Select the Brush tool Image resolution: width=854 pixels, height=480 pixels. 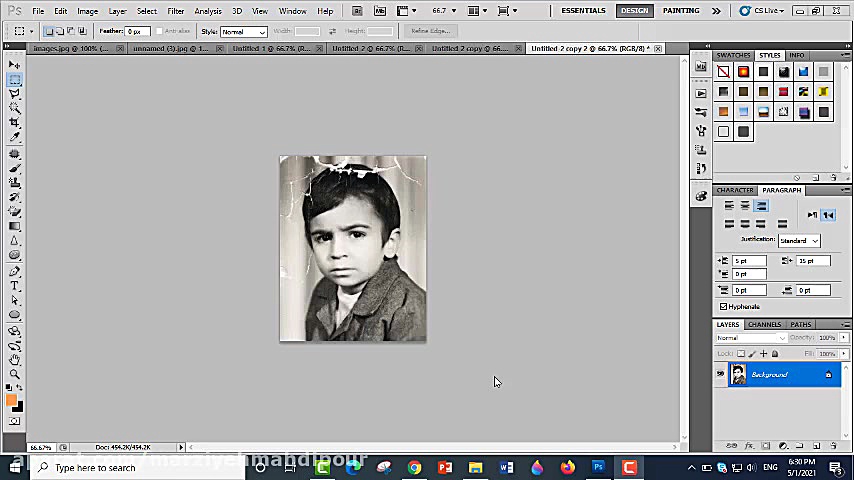click(15, 168)
